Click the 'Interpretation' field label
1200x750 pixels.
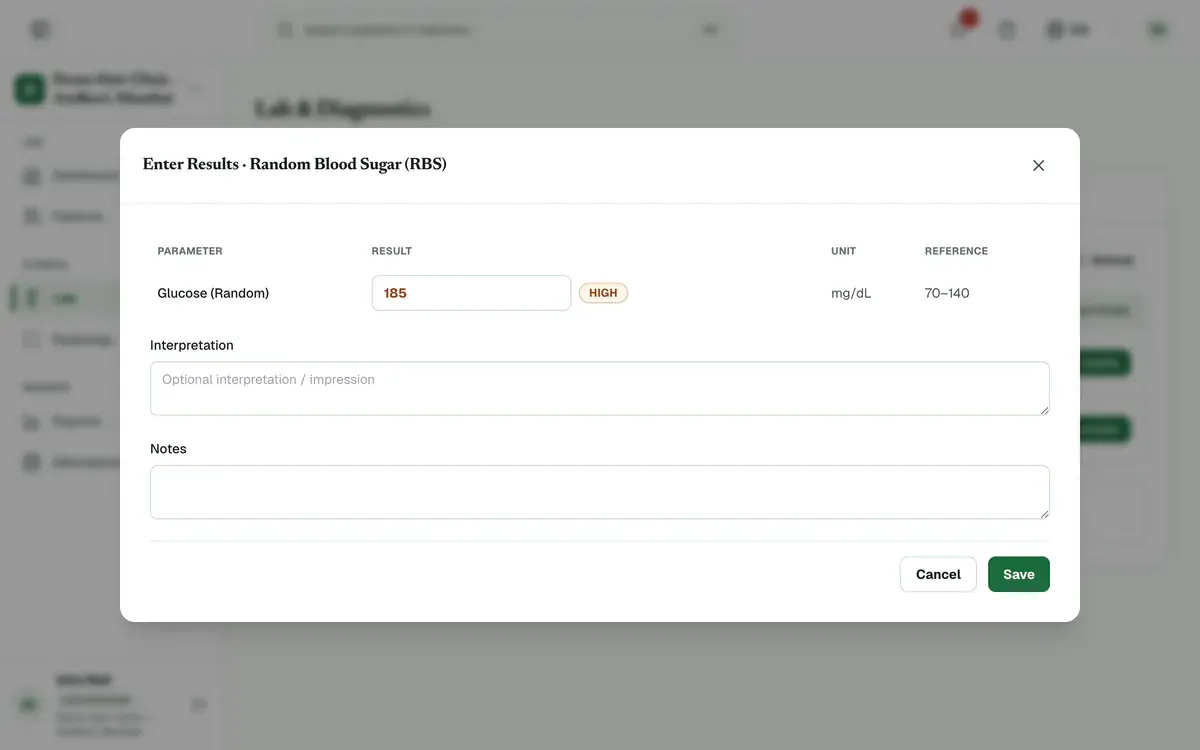click(192, 345)
